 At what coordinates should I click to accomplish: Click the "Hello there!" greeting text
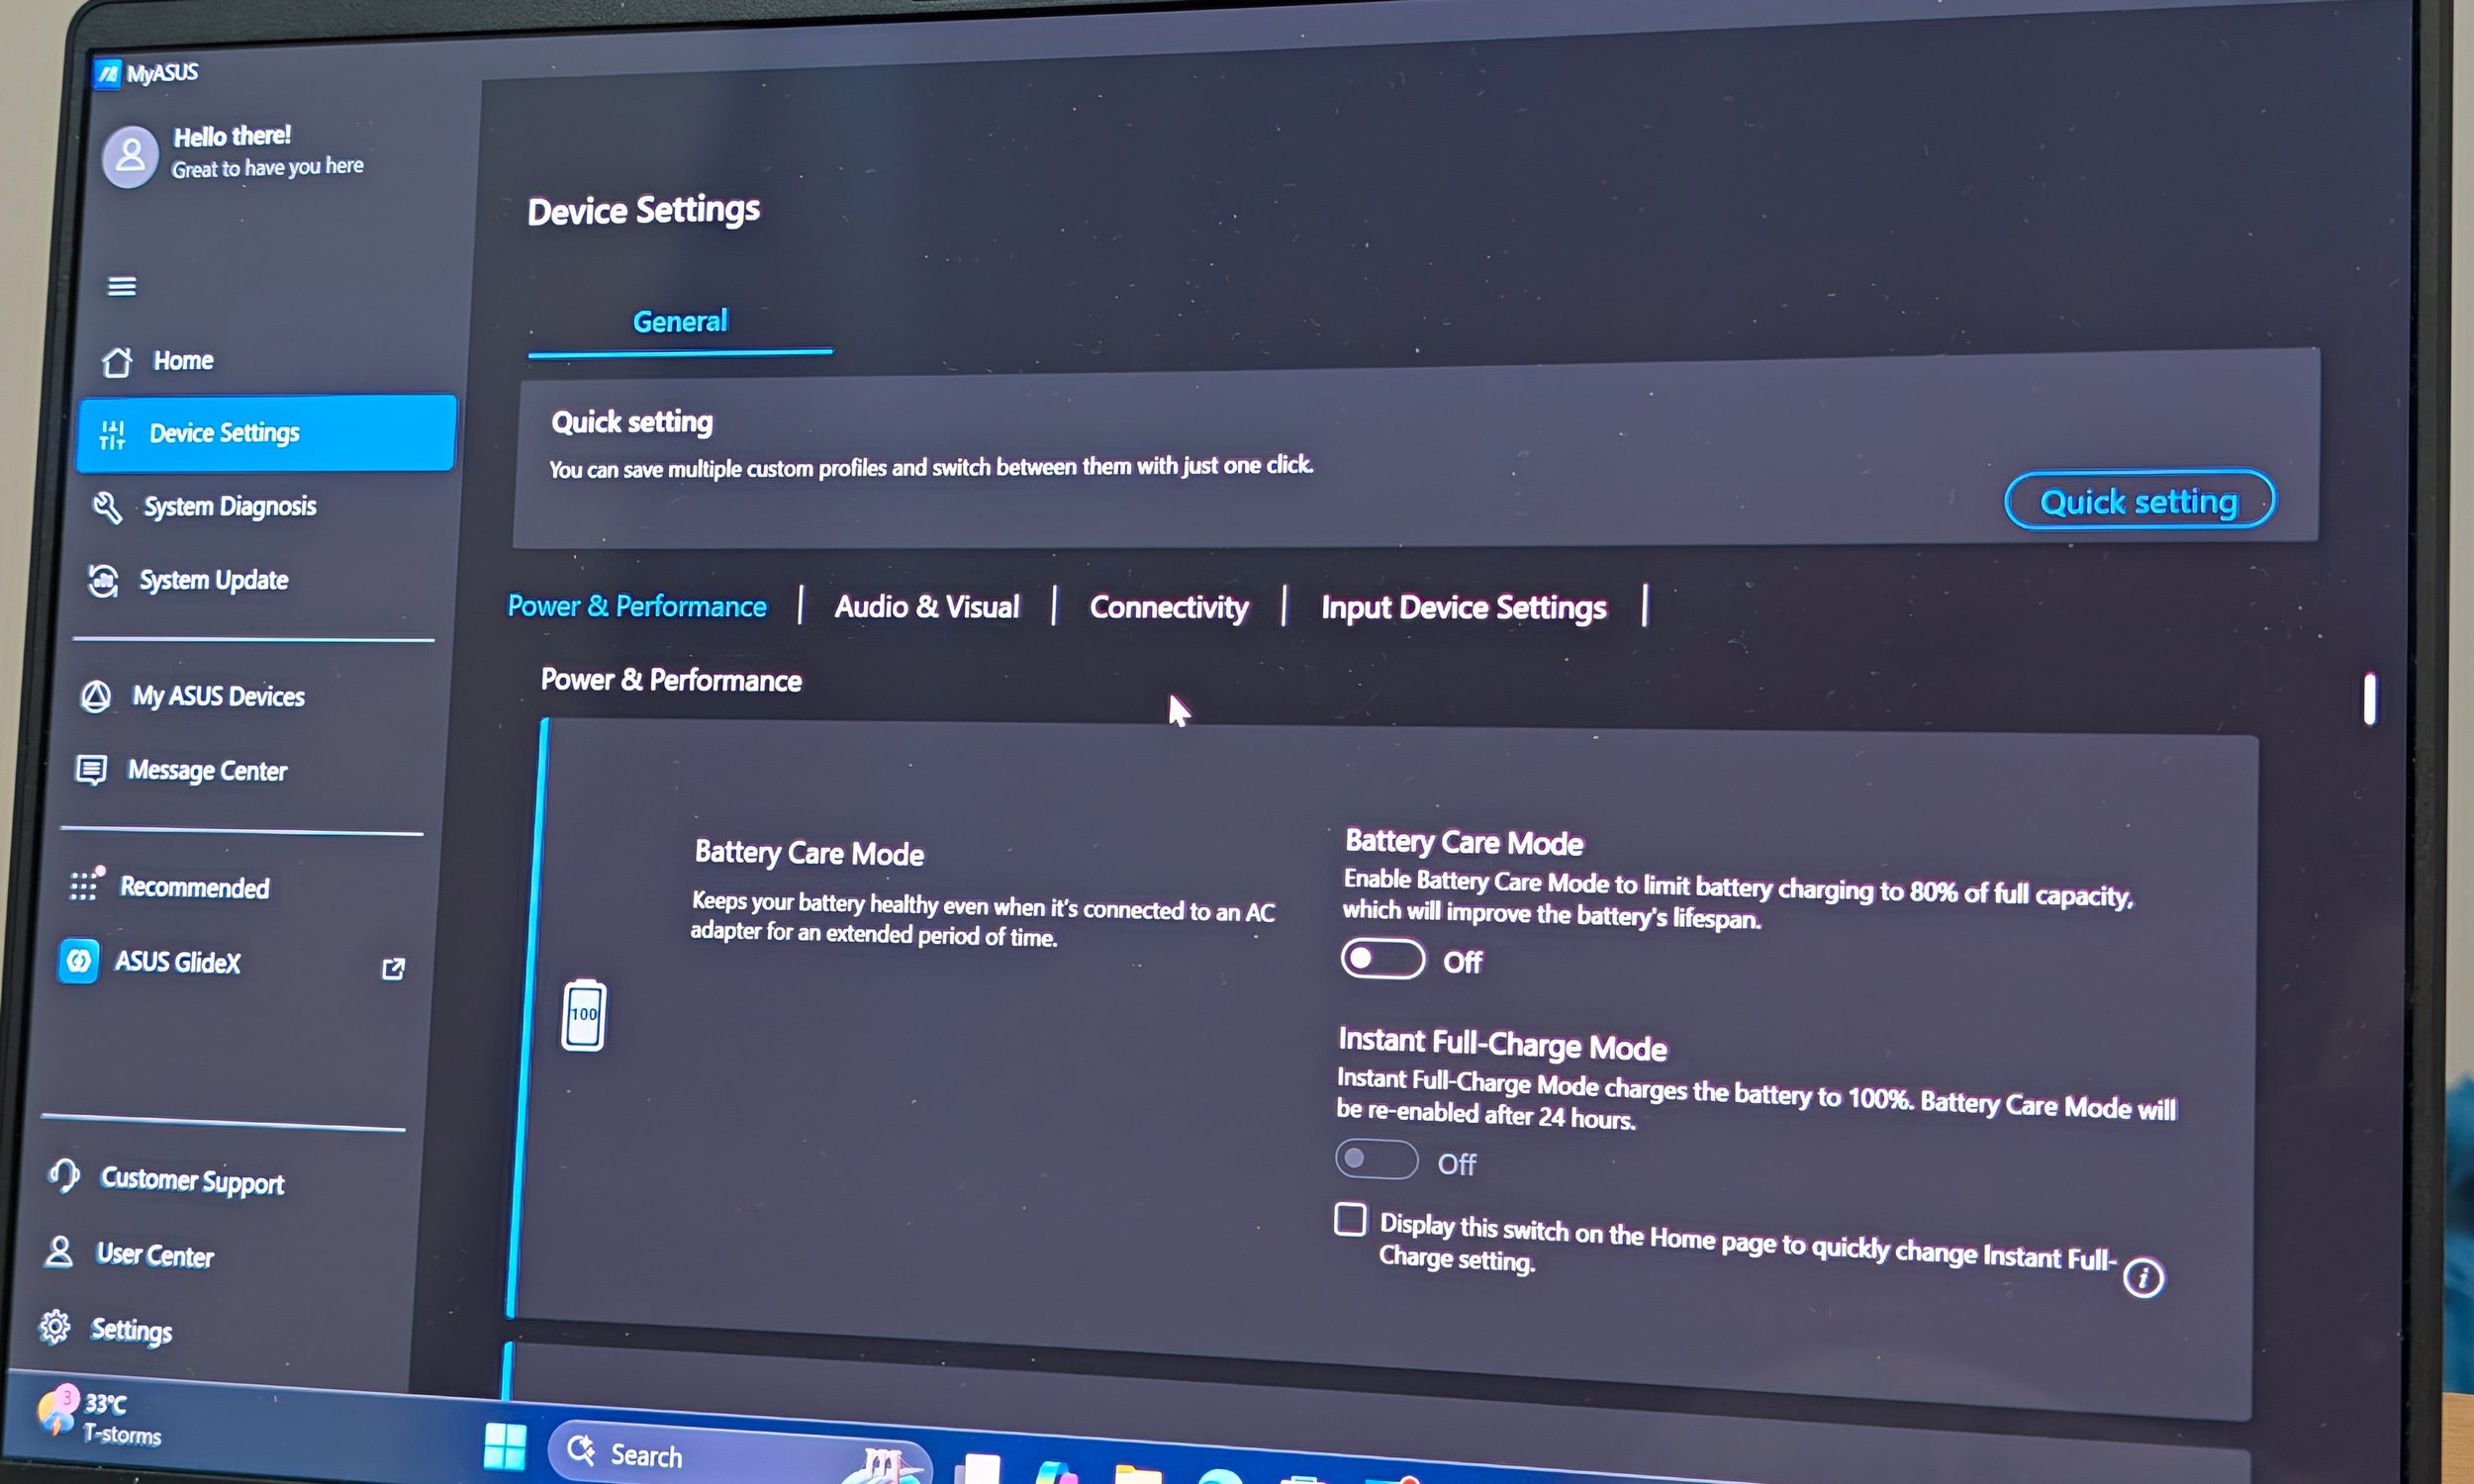click(x=232, y=136)
